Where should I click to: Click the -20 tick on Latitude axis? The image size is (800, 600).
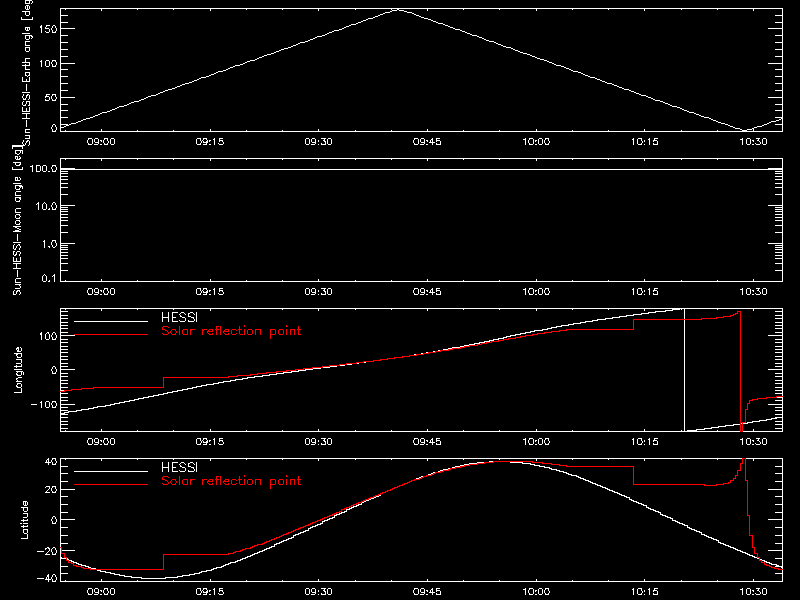[47, 551]
